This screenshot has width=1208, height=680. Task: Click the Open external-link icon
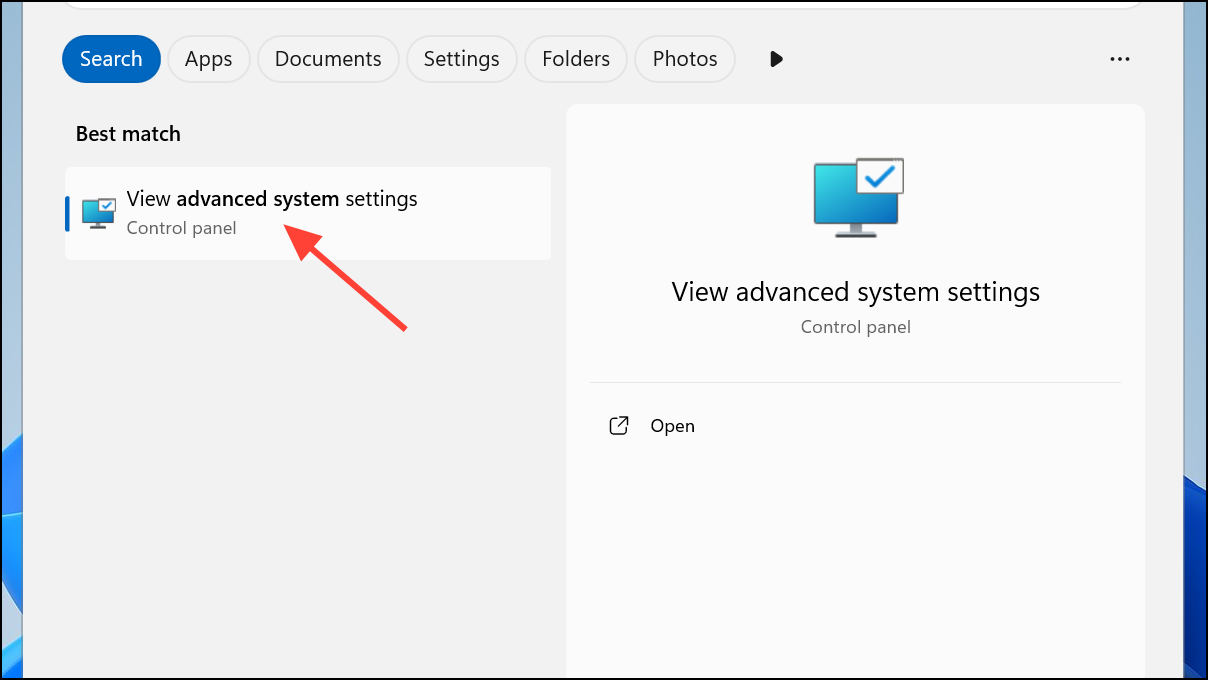pyautogui.click(x=619, y=426)
